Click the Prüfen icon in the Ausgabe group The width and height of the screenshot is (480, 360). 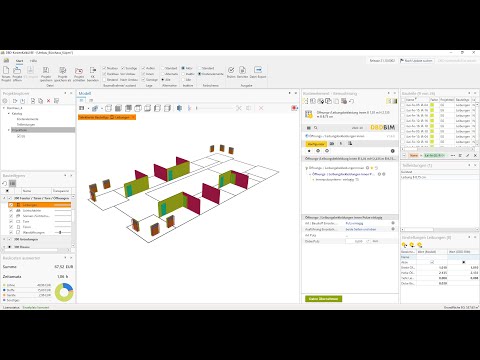click(x=231, y=70)
